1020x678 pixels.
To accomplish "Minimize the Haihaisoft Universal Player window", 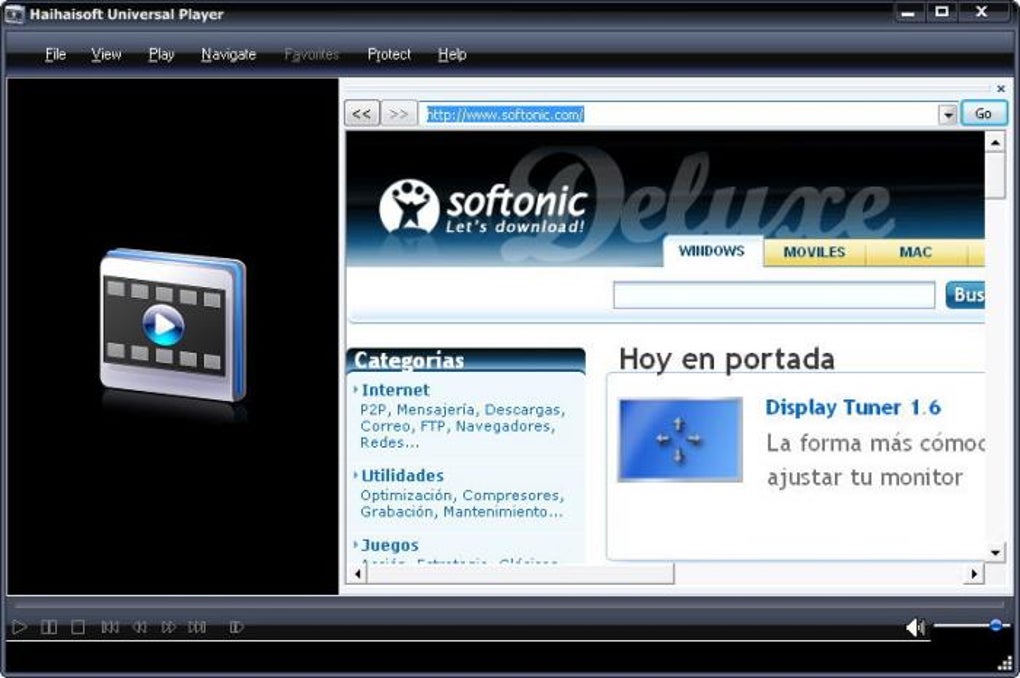I will point(908,12).
